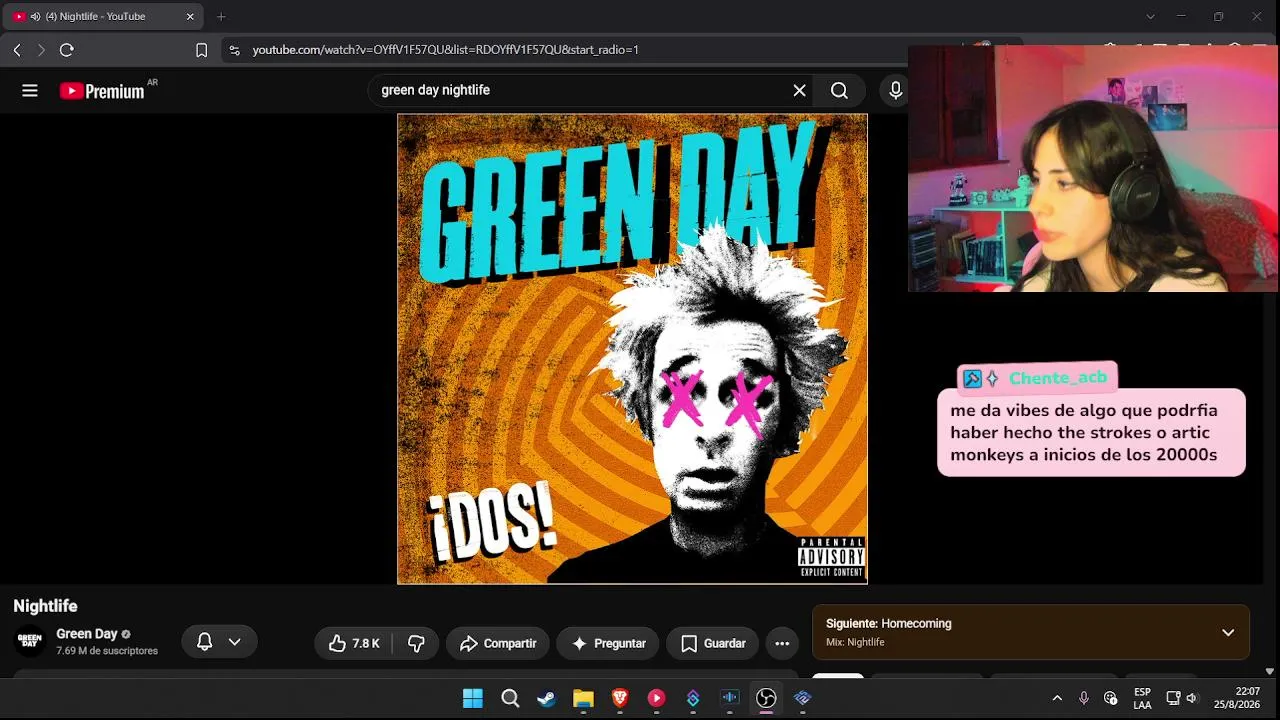Open the audio waveform app in taskbar
1280x720 pixels.
click(730, 698)
